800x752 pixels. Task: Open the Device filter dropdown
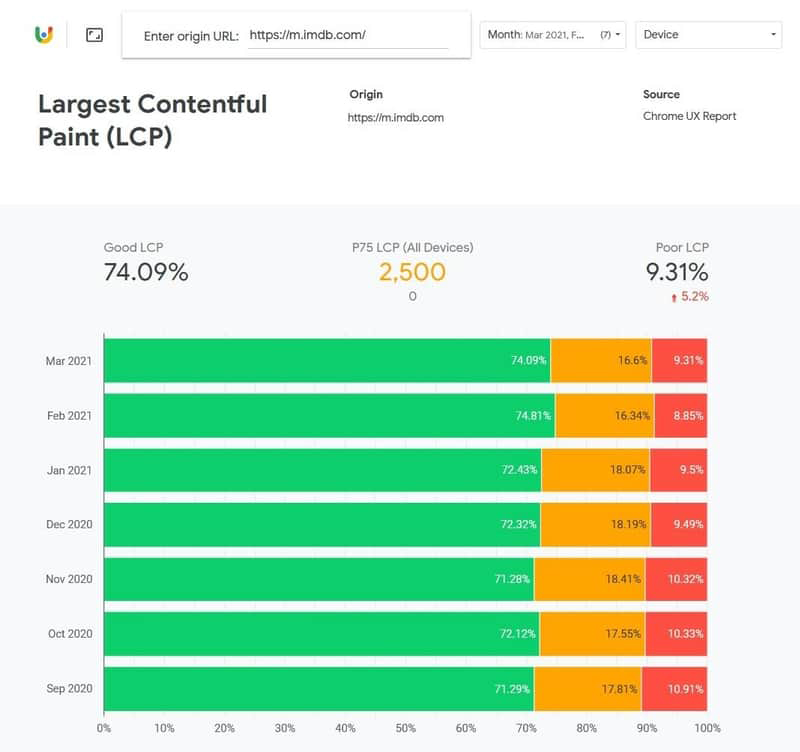[700, 34]
